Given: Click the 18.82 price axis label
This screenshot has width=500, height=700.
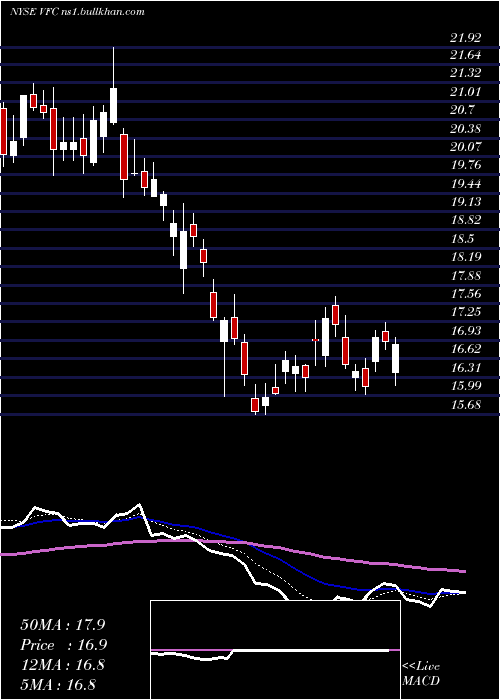Looking at the screenshot, I should tap(466, 221).
